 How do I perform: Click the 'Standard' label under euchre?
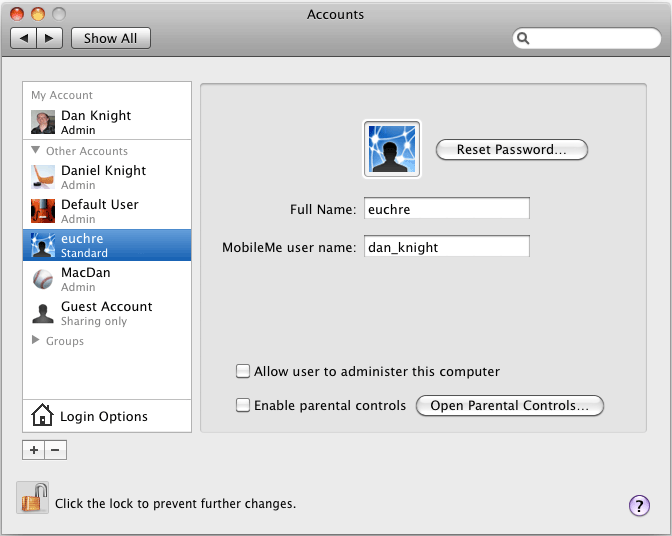(84, 253)
